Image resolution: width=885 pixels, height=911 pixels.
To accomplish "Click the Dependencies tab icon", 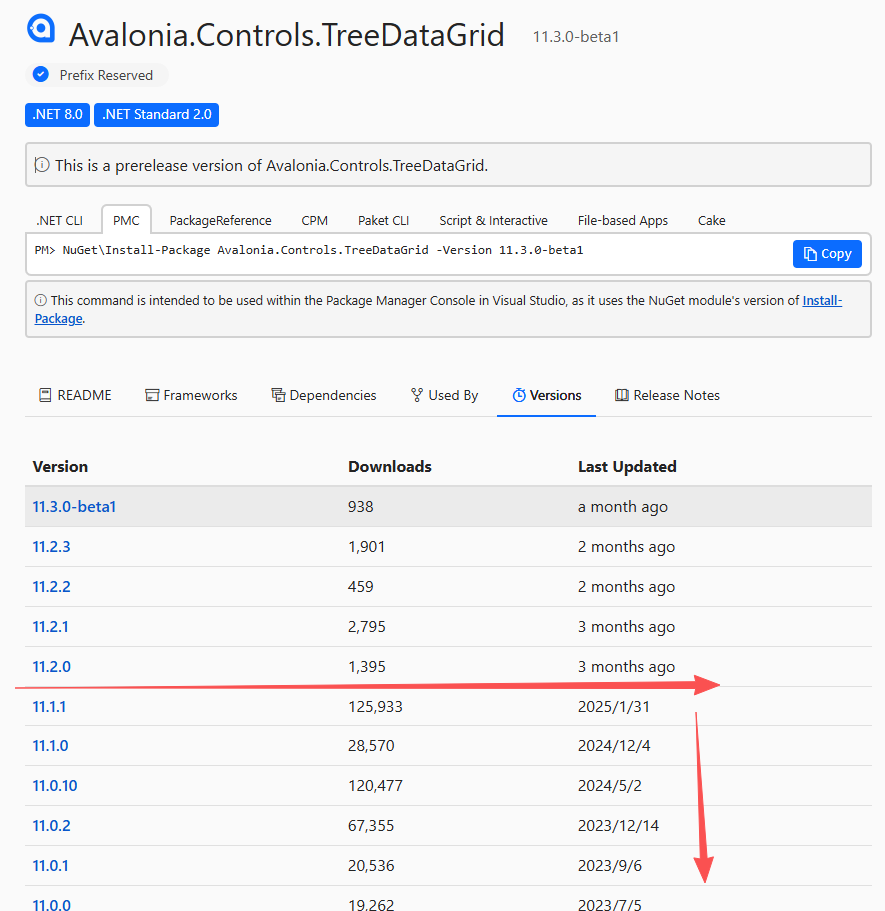I will coord(278,395).
